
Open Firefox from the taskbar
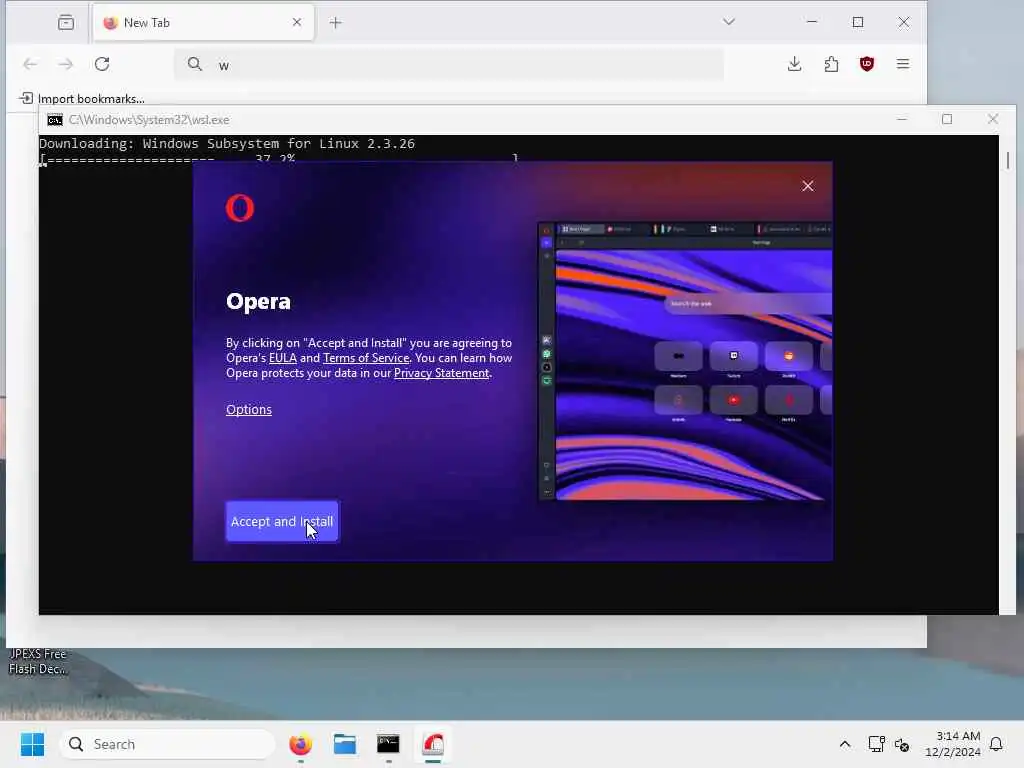pyautogui.click(x=300, y=744)
